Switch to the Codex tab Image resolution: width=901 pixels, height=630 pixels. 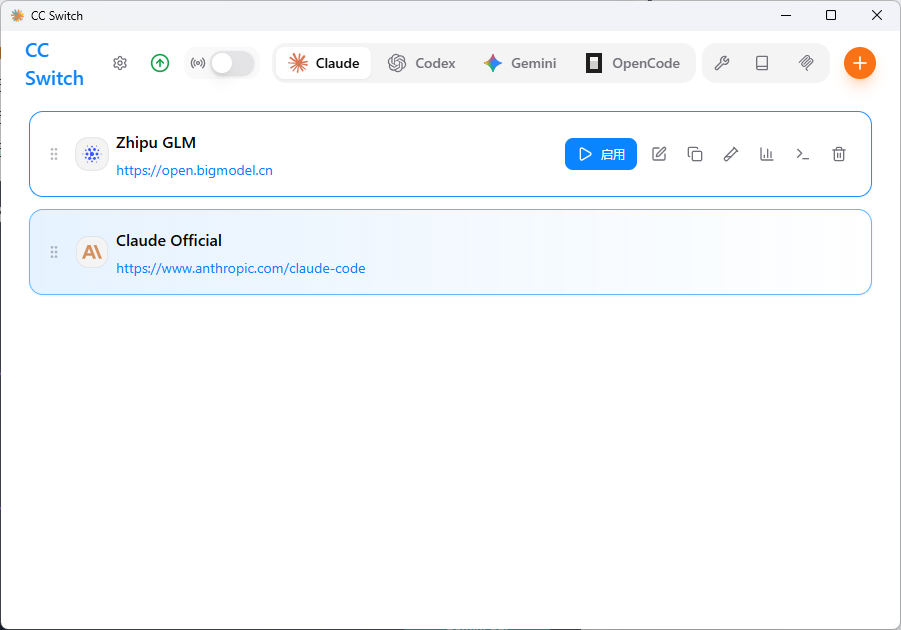tap(422, 63)
